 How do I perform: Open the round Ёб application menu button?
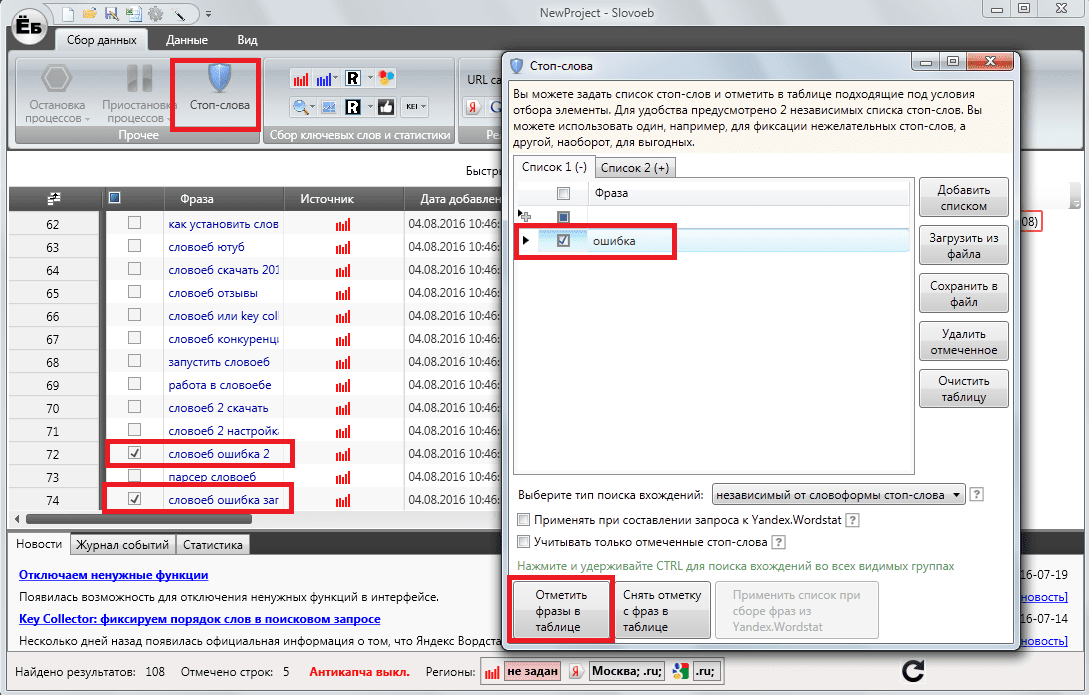[x=29, y=26]
